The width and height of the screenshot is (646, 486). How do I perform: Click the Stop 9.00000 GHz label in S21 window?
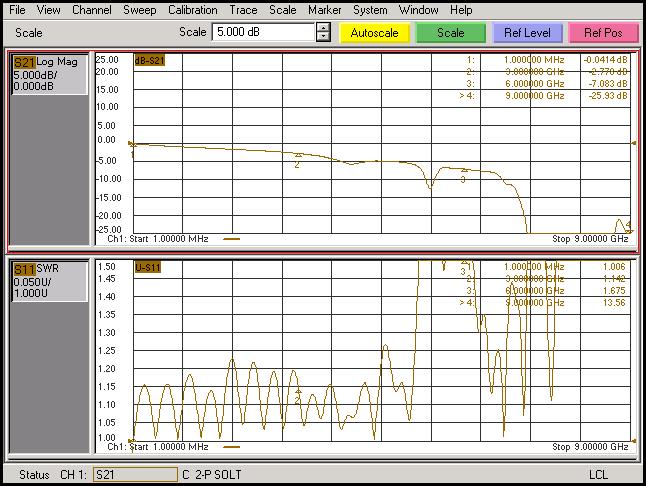590,239
